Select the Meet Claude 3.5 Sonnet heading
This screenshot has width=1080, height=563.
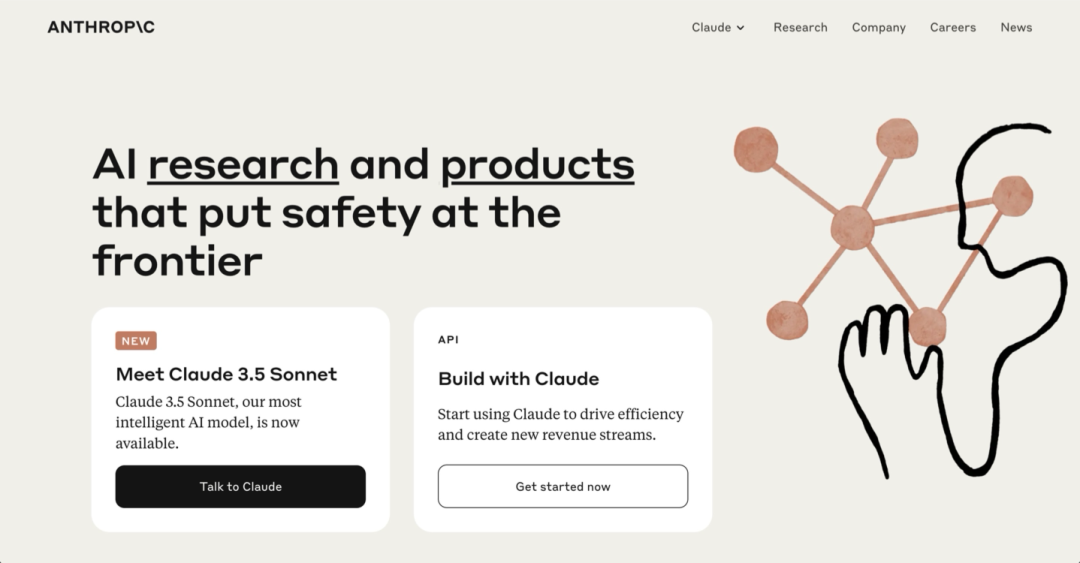(226, 374)
